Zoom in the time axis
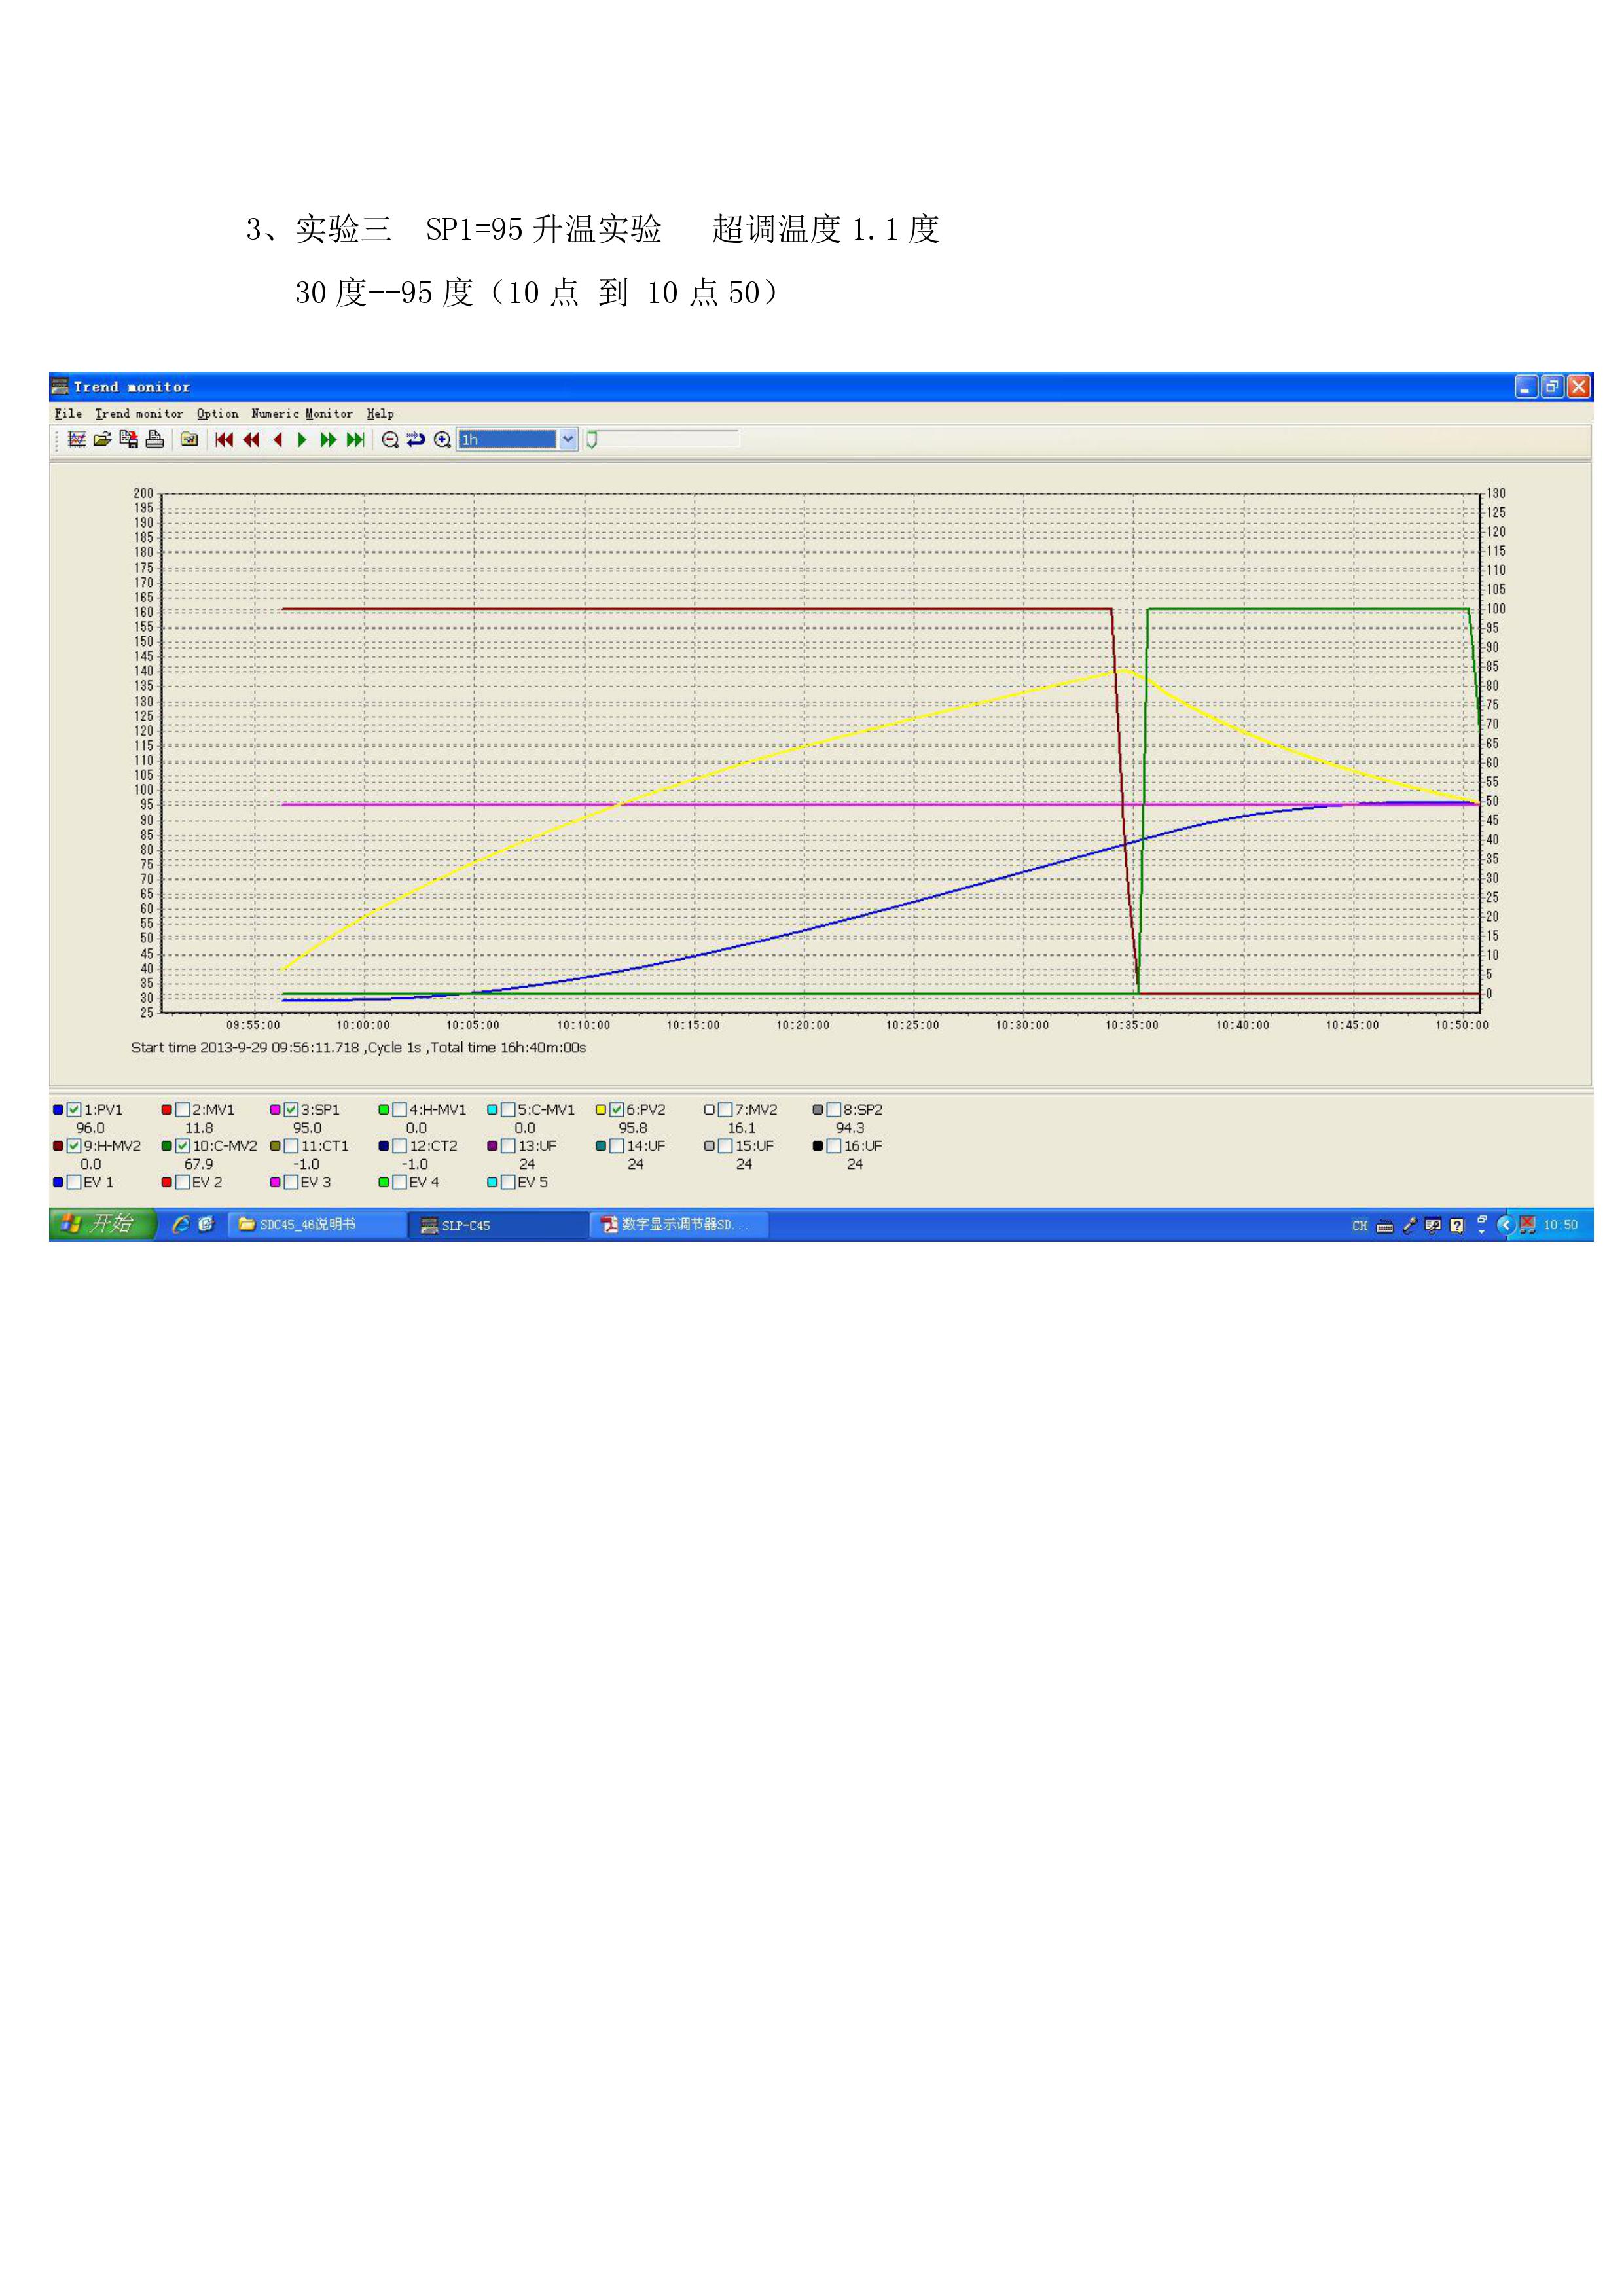The height and width of the screenshot is (2296, 1624). pyautogui.click(x=442, y=440)
